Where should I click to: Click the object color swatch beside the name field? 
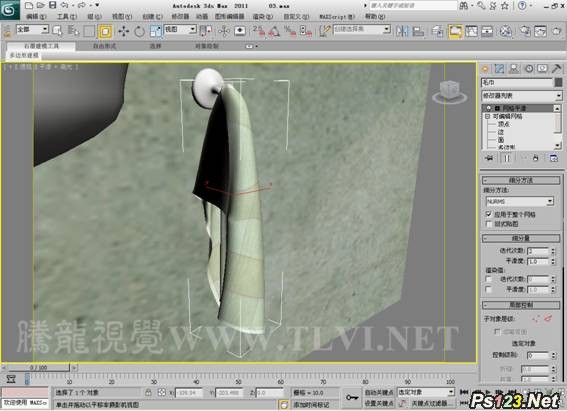[559, 82]
